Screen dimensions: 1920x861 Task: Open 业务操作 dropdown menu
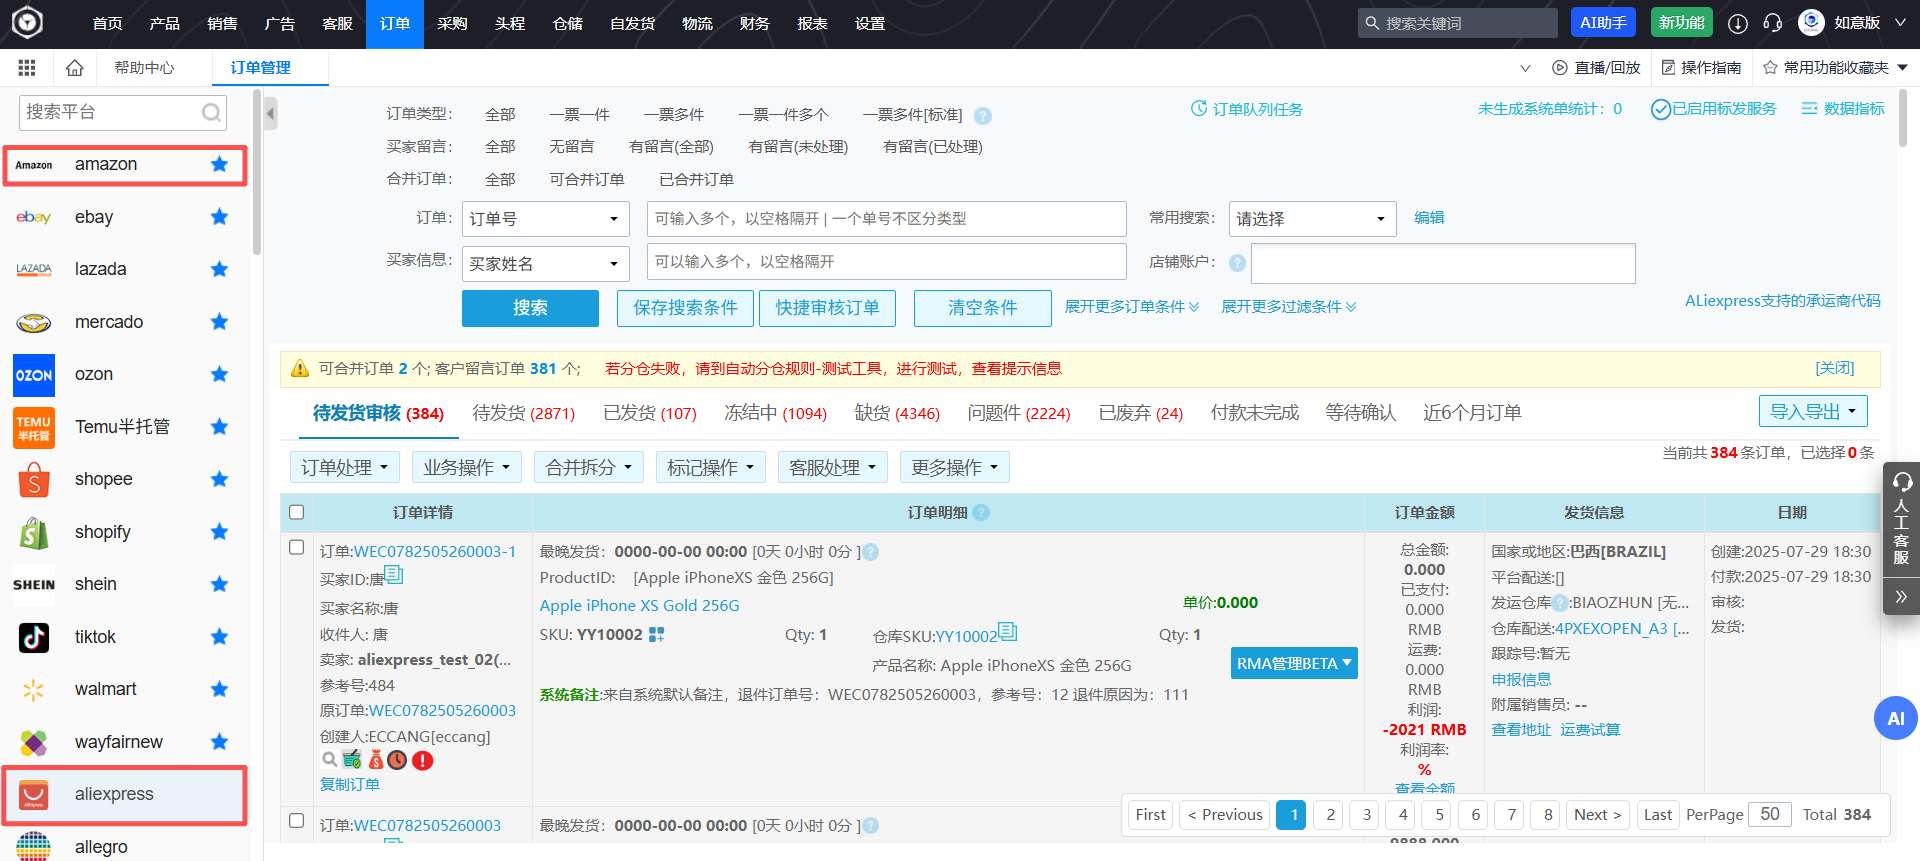[x=467, y=467]
